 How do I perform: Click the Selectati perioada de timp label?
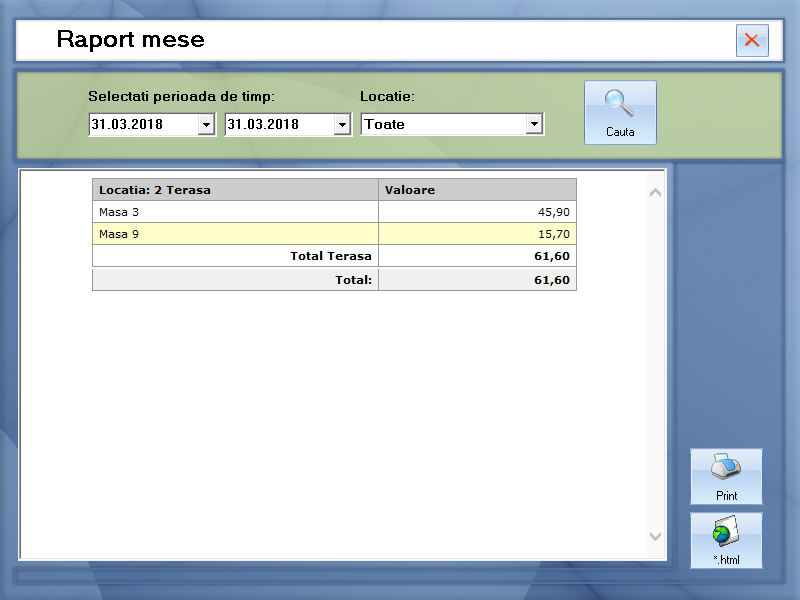click(x=182, y=96)
